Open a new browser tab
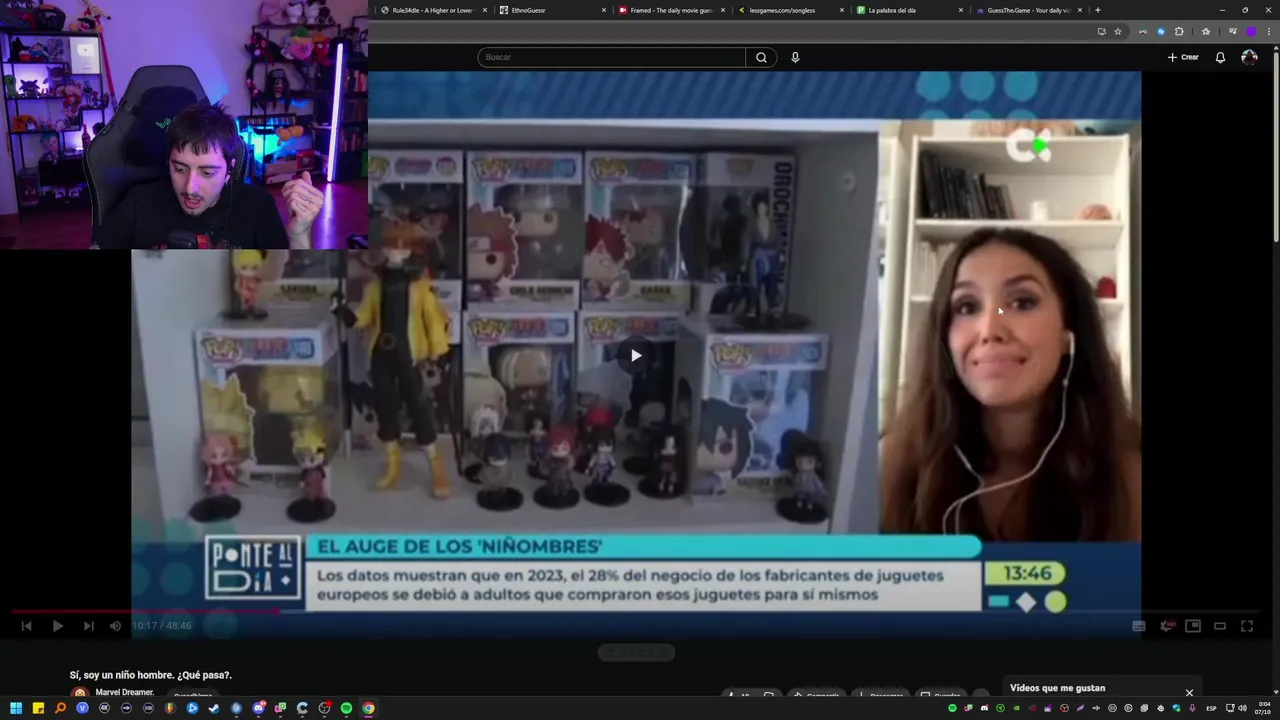 point(1098,10)
